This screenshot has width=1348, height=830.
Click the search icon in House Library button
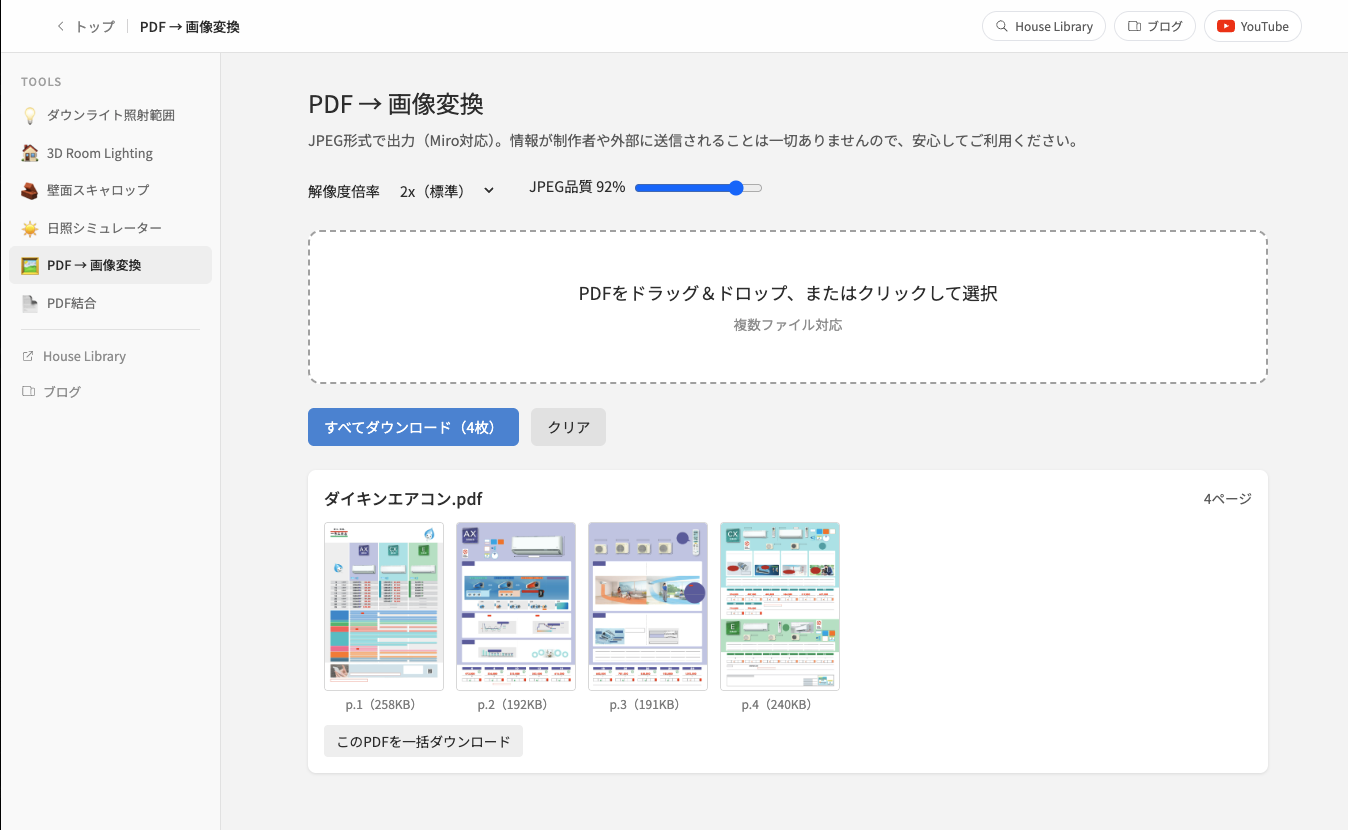pyautogui.click(x=1002, y=27)
